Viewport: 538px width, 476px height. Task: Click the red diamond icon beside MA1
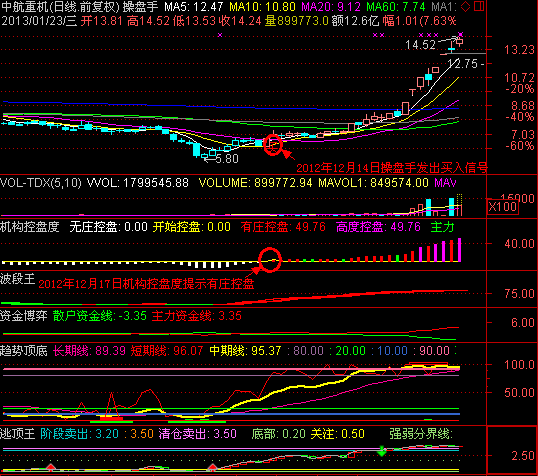[x=466, y=6]
